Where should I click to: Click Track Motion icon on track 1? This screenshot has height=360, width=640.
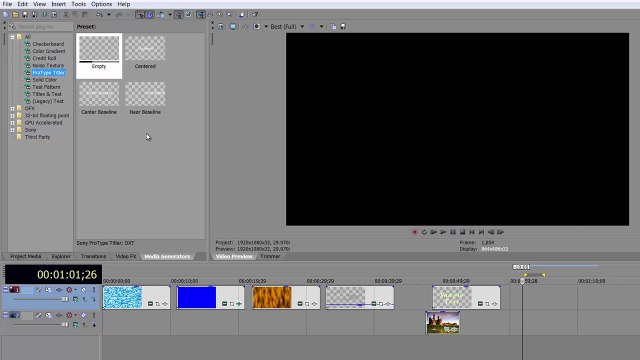tap(48, 290)
